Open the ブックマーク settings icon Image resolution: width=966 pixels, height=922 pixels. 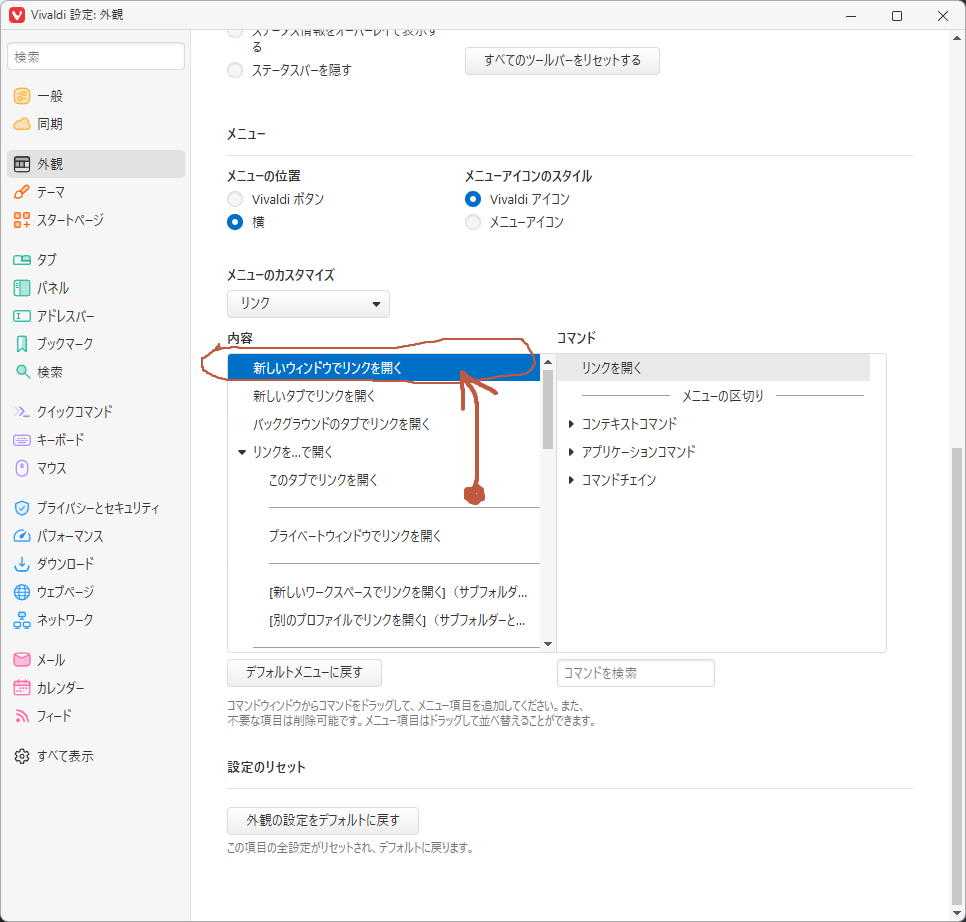point(22,344)
